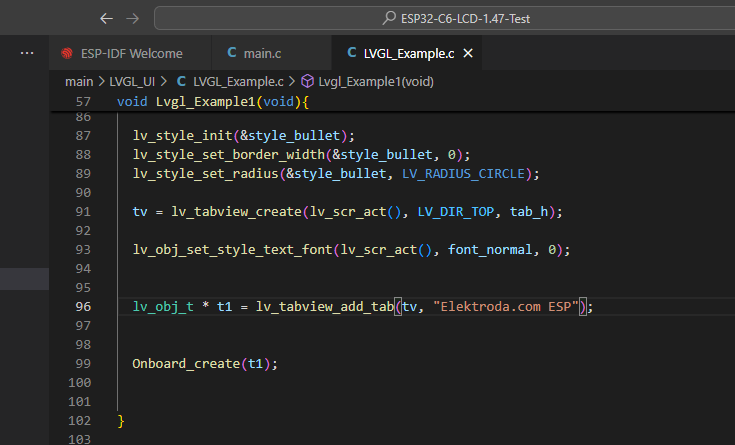
Task: Click on lv_style_init(&style_bullet) code
Action: (x=244, y=136)
